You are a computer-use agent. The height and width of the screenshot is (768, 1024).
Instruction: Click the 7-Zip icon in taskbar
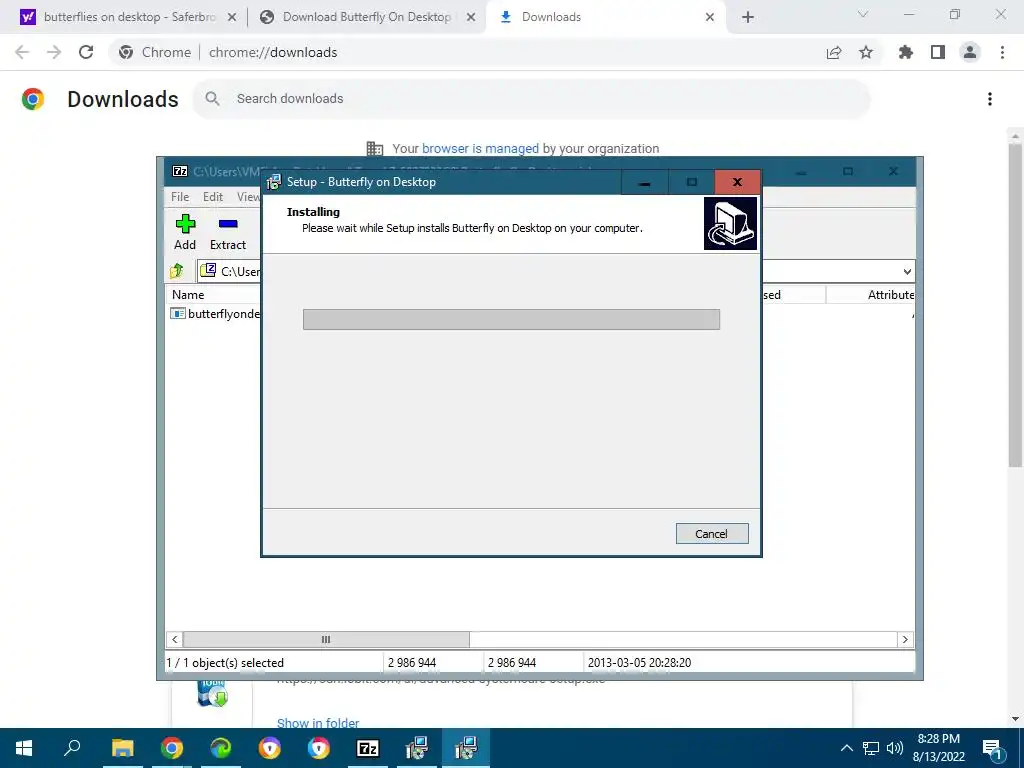(x=368, y=748)
